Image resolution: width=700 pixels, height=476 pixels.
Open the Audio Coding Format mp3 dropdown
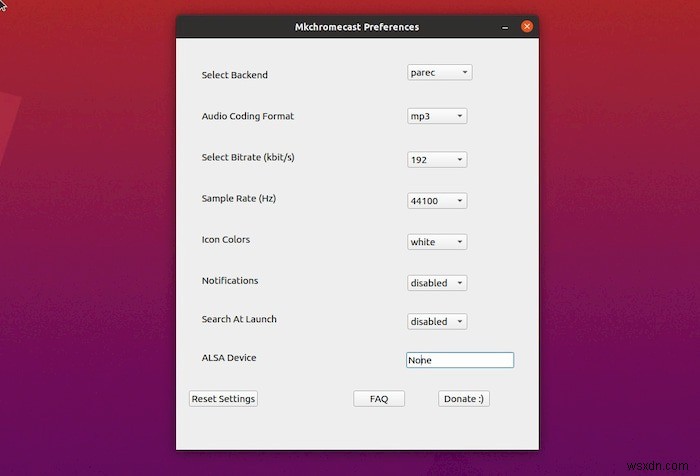[x=437, y=116]
